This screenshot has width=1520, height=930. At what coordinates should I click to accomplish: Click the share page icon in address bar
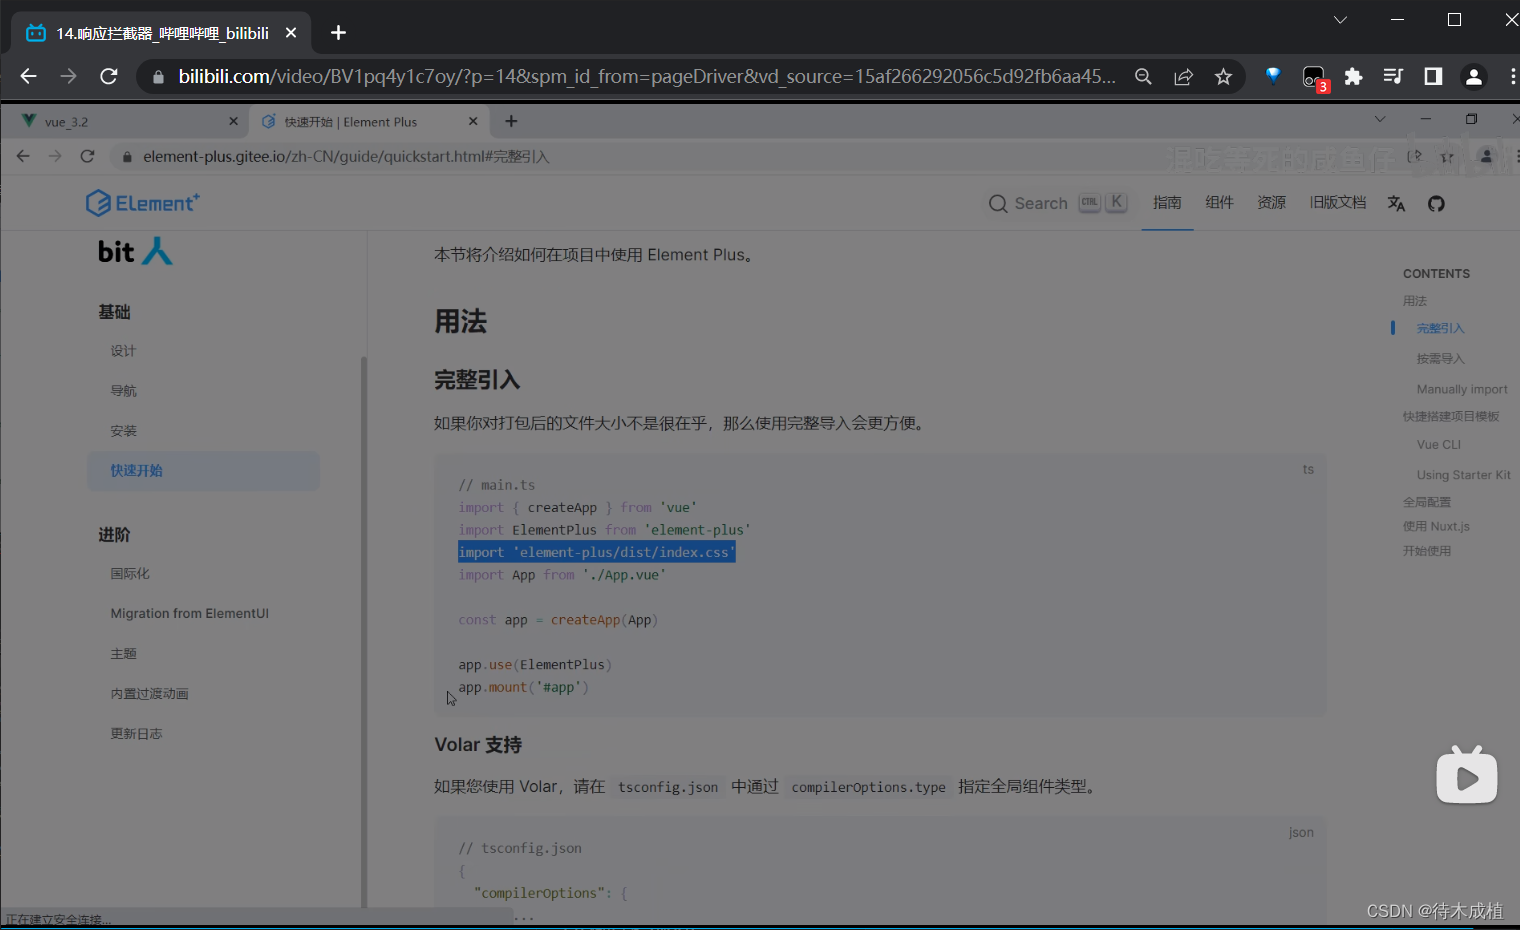(x=1183, y=77)
